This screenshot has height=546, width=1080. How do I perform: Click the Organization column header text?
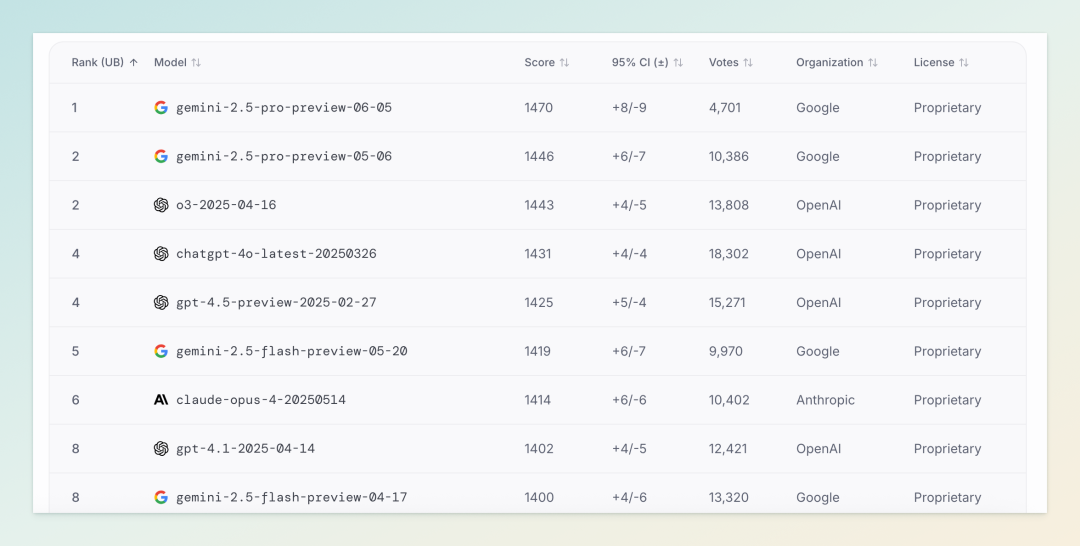pyautogui.click(x=829, y=63)
